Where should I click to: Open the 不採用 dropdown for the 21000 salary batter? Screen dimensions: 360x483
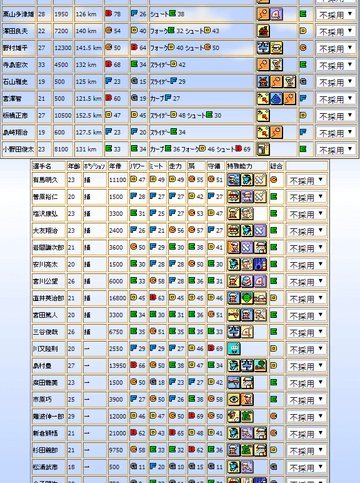coord(306,434)
